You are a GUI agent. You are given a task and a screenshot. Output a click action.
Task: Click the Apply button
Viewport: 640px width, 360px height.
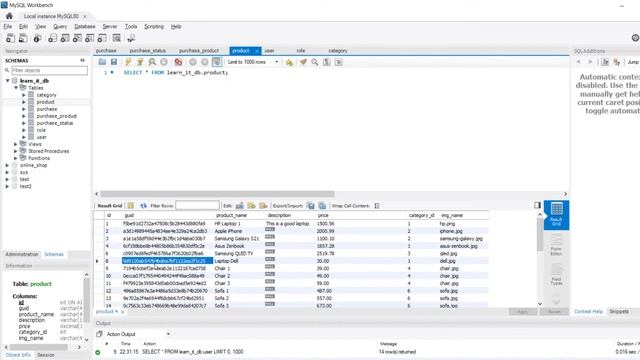522,311
